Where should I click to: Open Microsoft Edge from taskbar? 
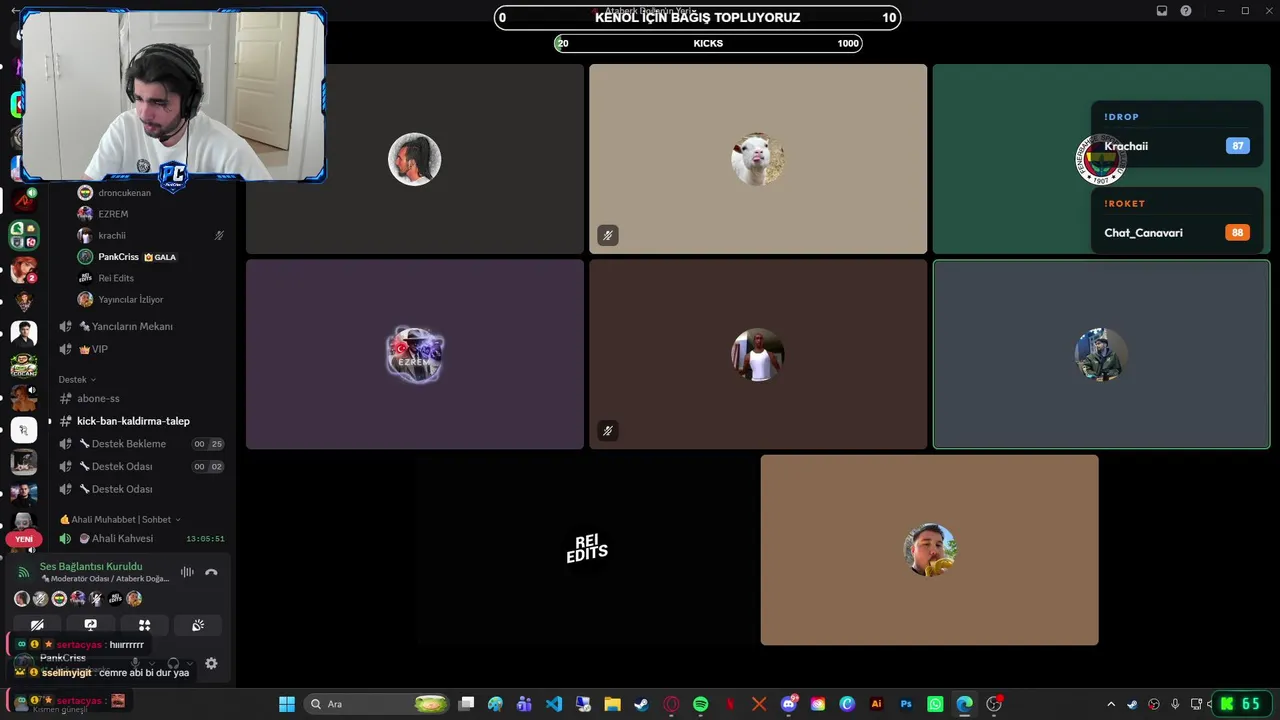964,704
